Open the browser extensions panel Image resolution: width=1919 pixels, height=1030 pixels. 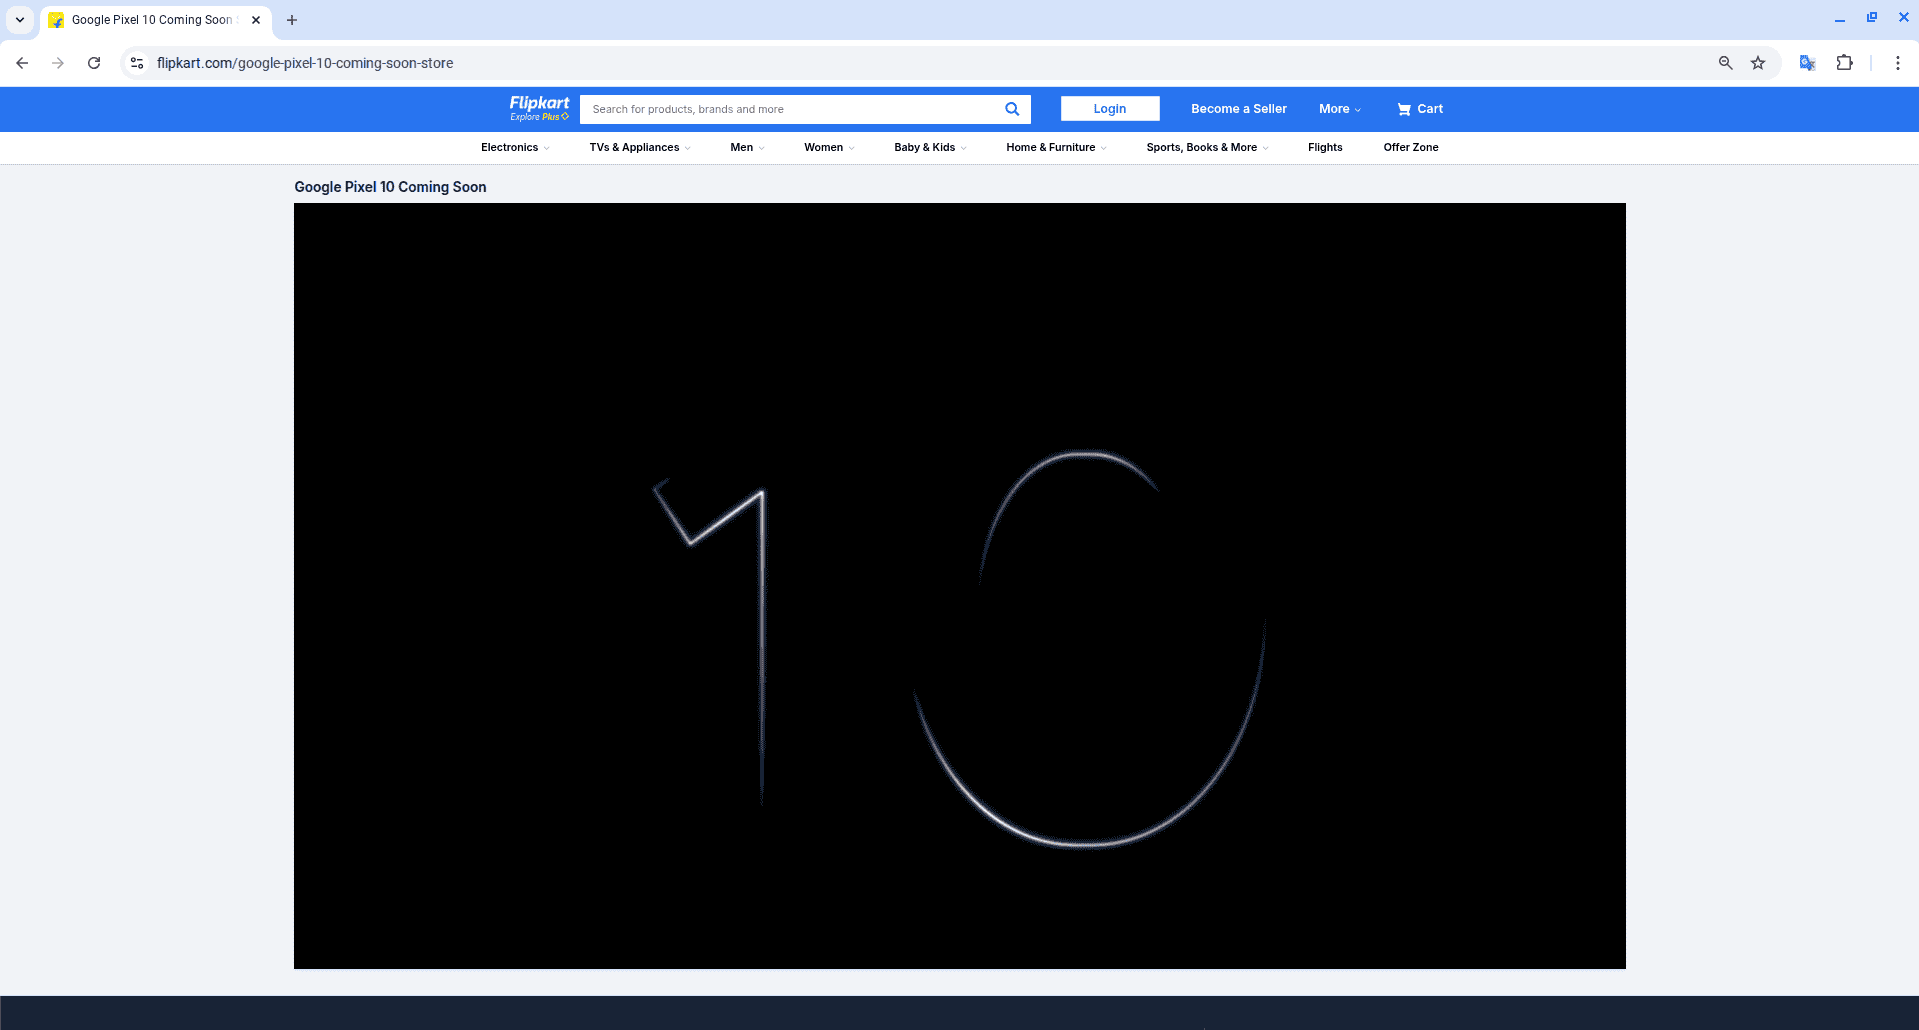1844,62
